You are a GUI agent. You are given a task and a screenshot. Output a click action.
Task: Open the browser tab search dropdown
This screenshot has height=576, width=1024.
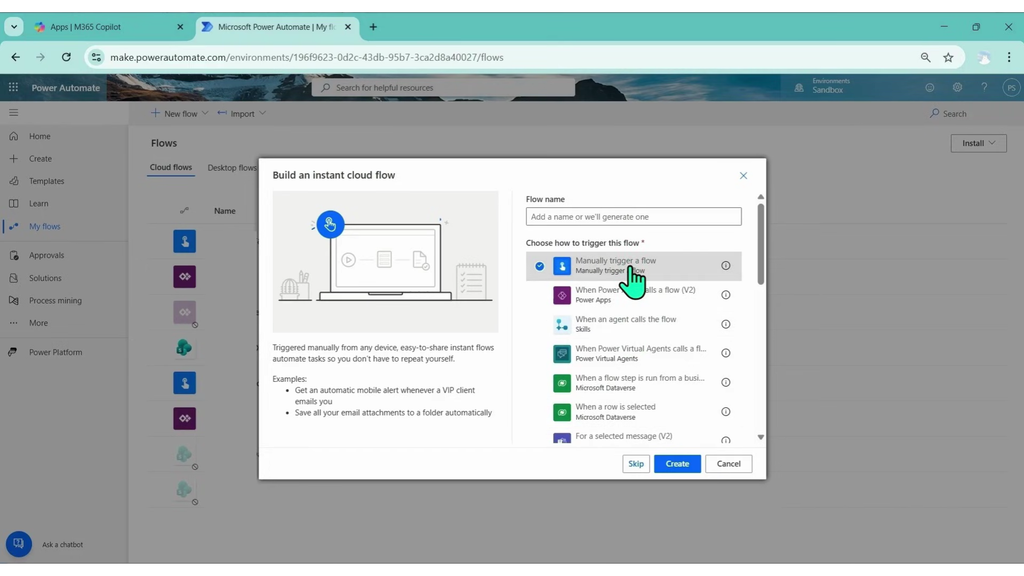click(x=14, y=27)
